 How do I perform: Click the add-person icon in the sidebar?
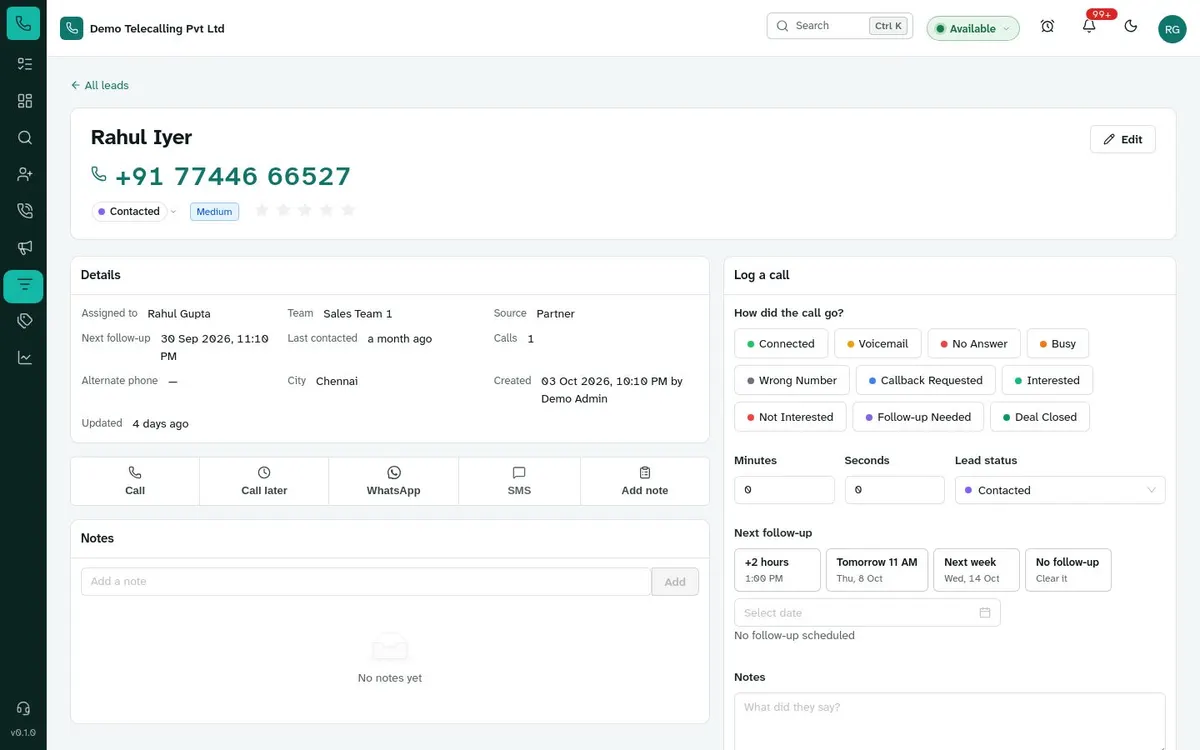click(25, 174)
